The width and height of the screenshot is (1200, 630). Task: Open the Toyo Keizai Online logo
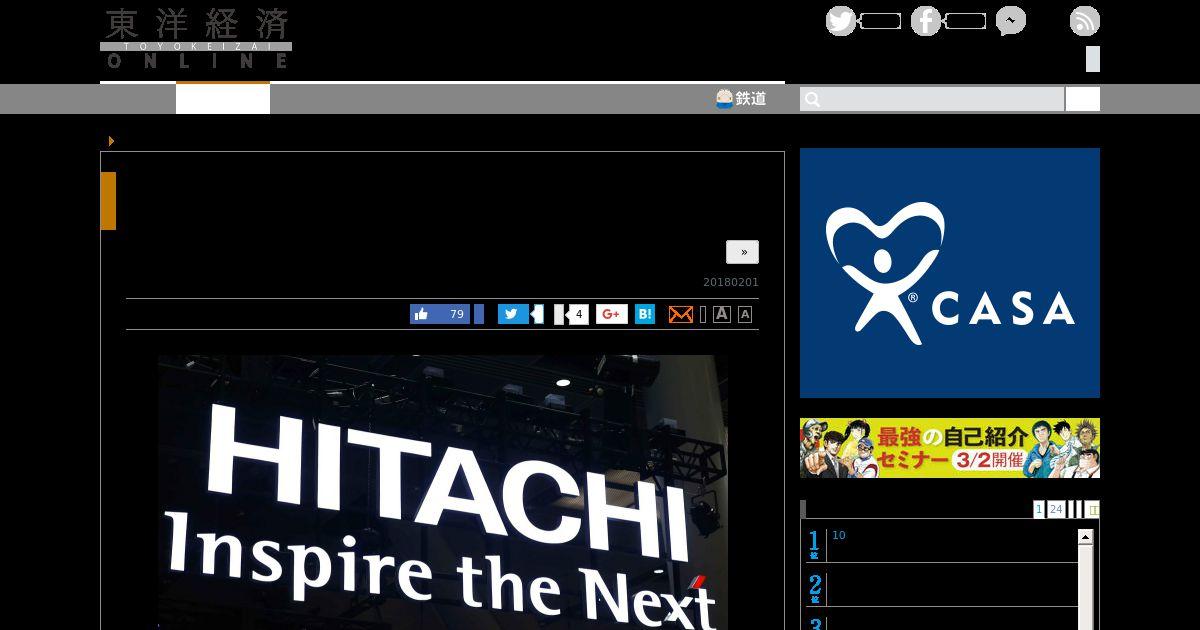point(196,38)
